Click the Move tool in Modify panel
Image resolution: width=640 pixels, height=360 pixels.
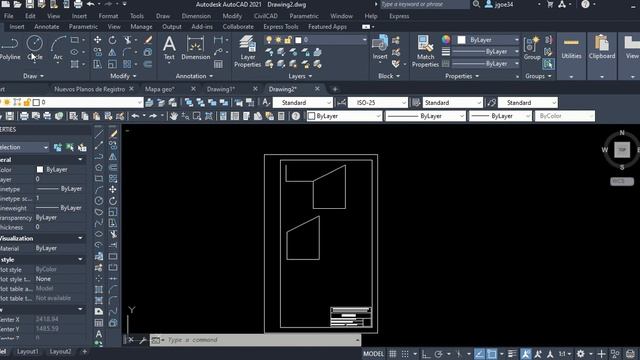coord(98,40)
